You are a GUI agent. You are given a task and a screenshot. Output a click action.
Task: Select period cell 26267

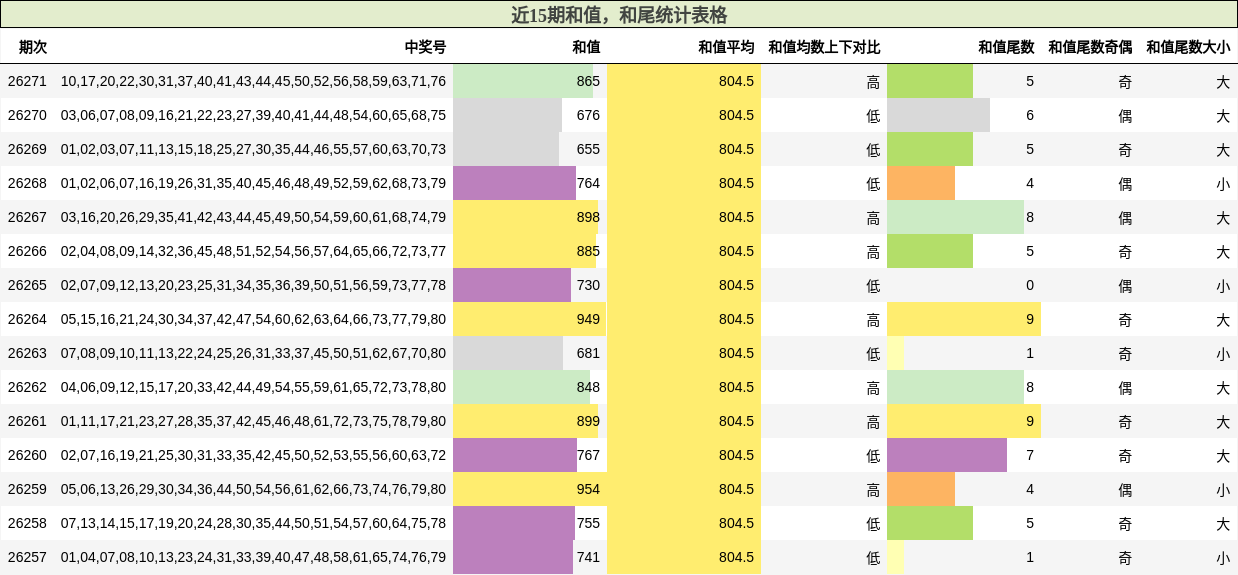pyautogui.click(x=27, y=217)
